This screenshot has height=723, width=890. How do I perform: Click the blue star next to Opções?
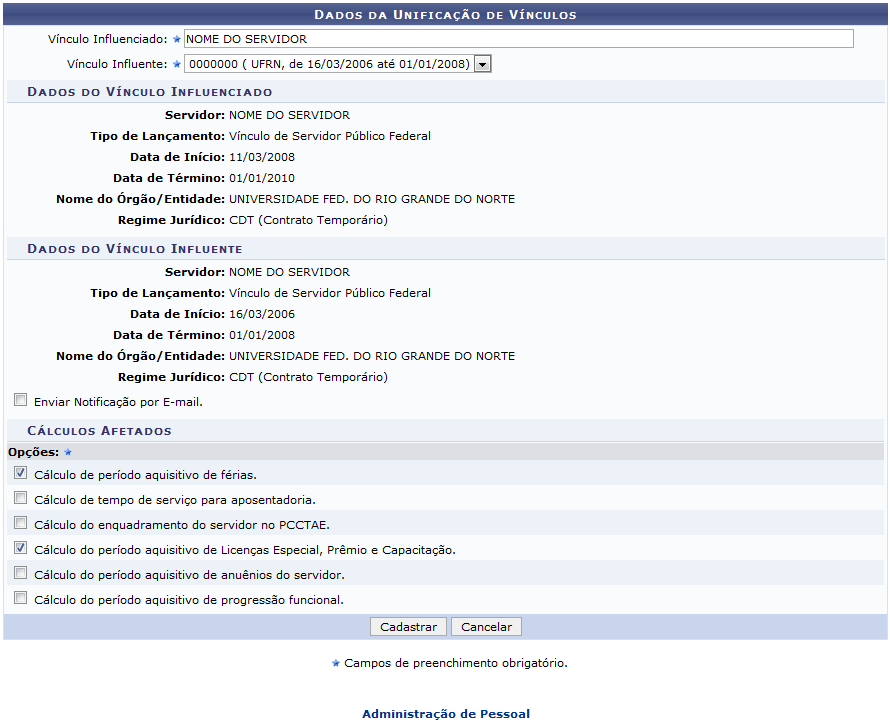[68, 452]
